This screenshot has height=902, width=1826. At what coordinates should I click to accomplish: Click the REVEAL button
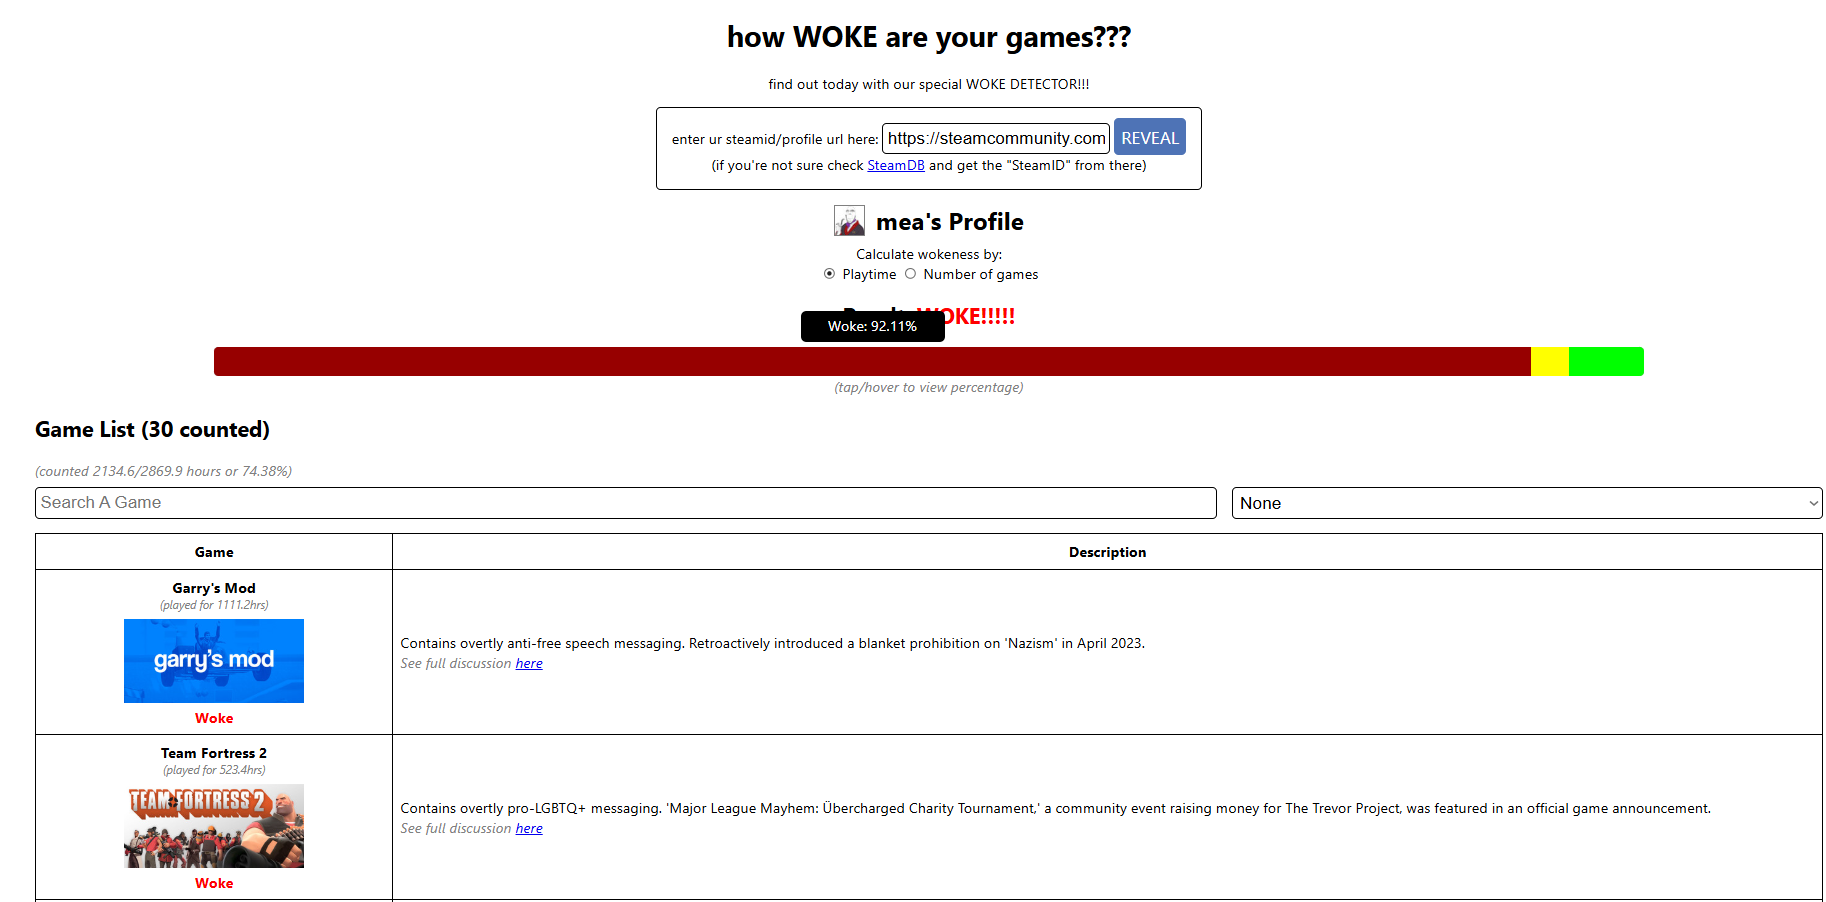[x=1150, y=138]
